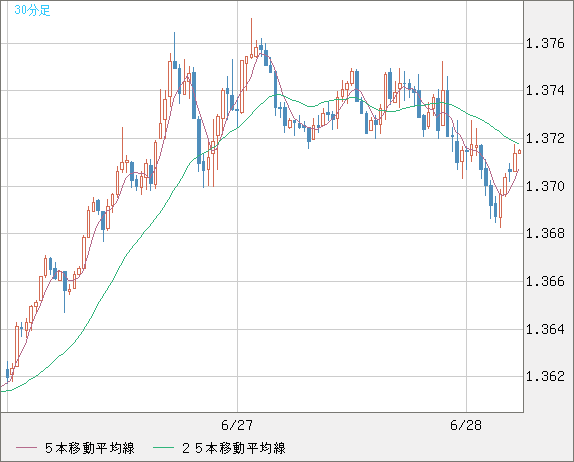
Task: Click the 5本移動平均線 legend text
Action: (x=90, y=448)
